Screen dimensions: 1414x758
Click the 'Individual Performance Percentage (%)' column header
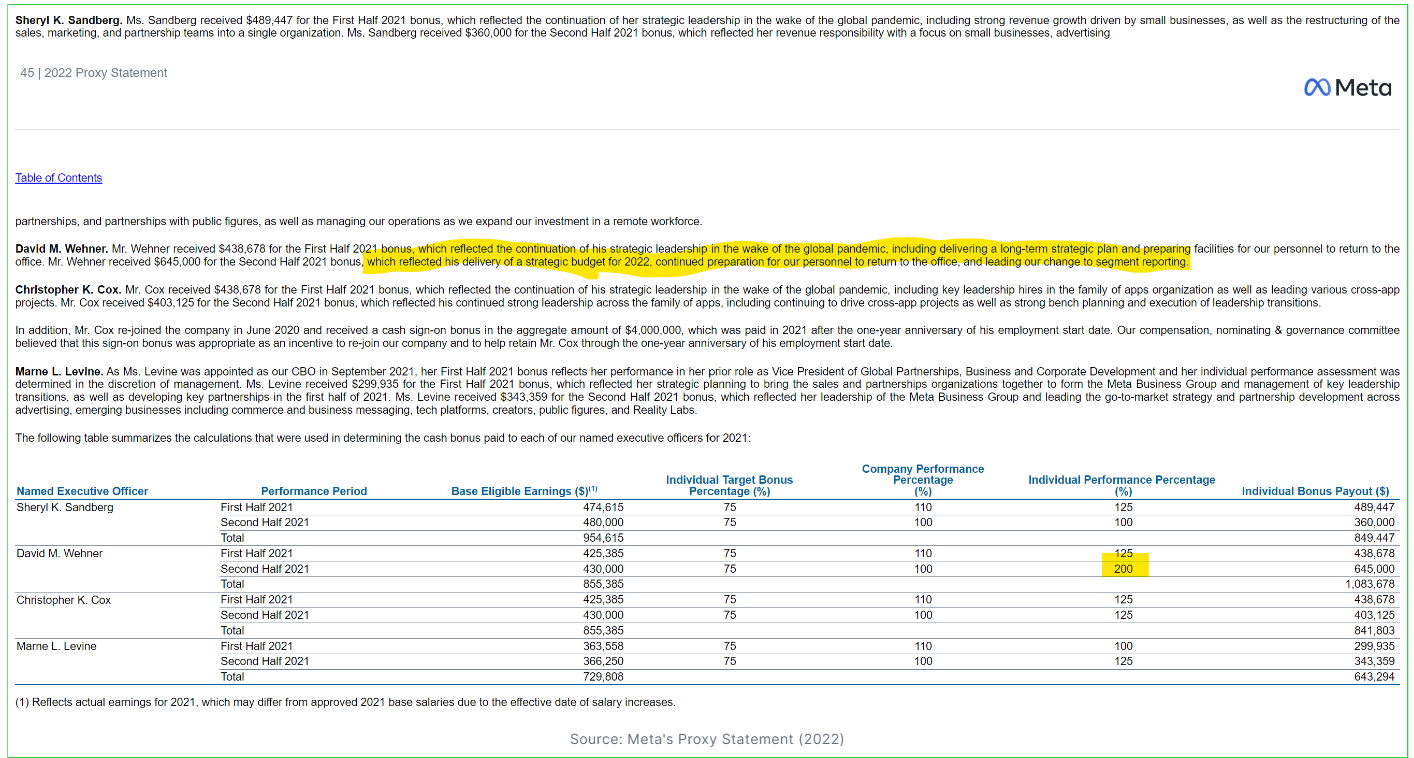point(1122,485)
